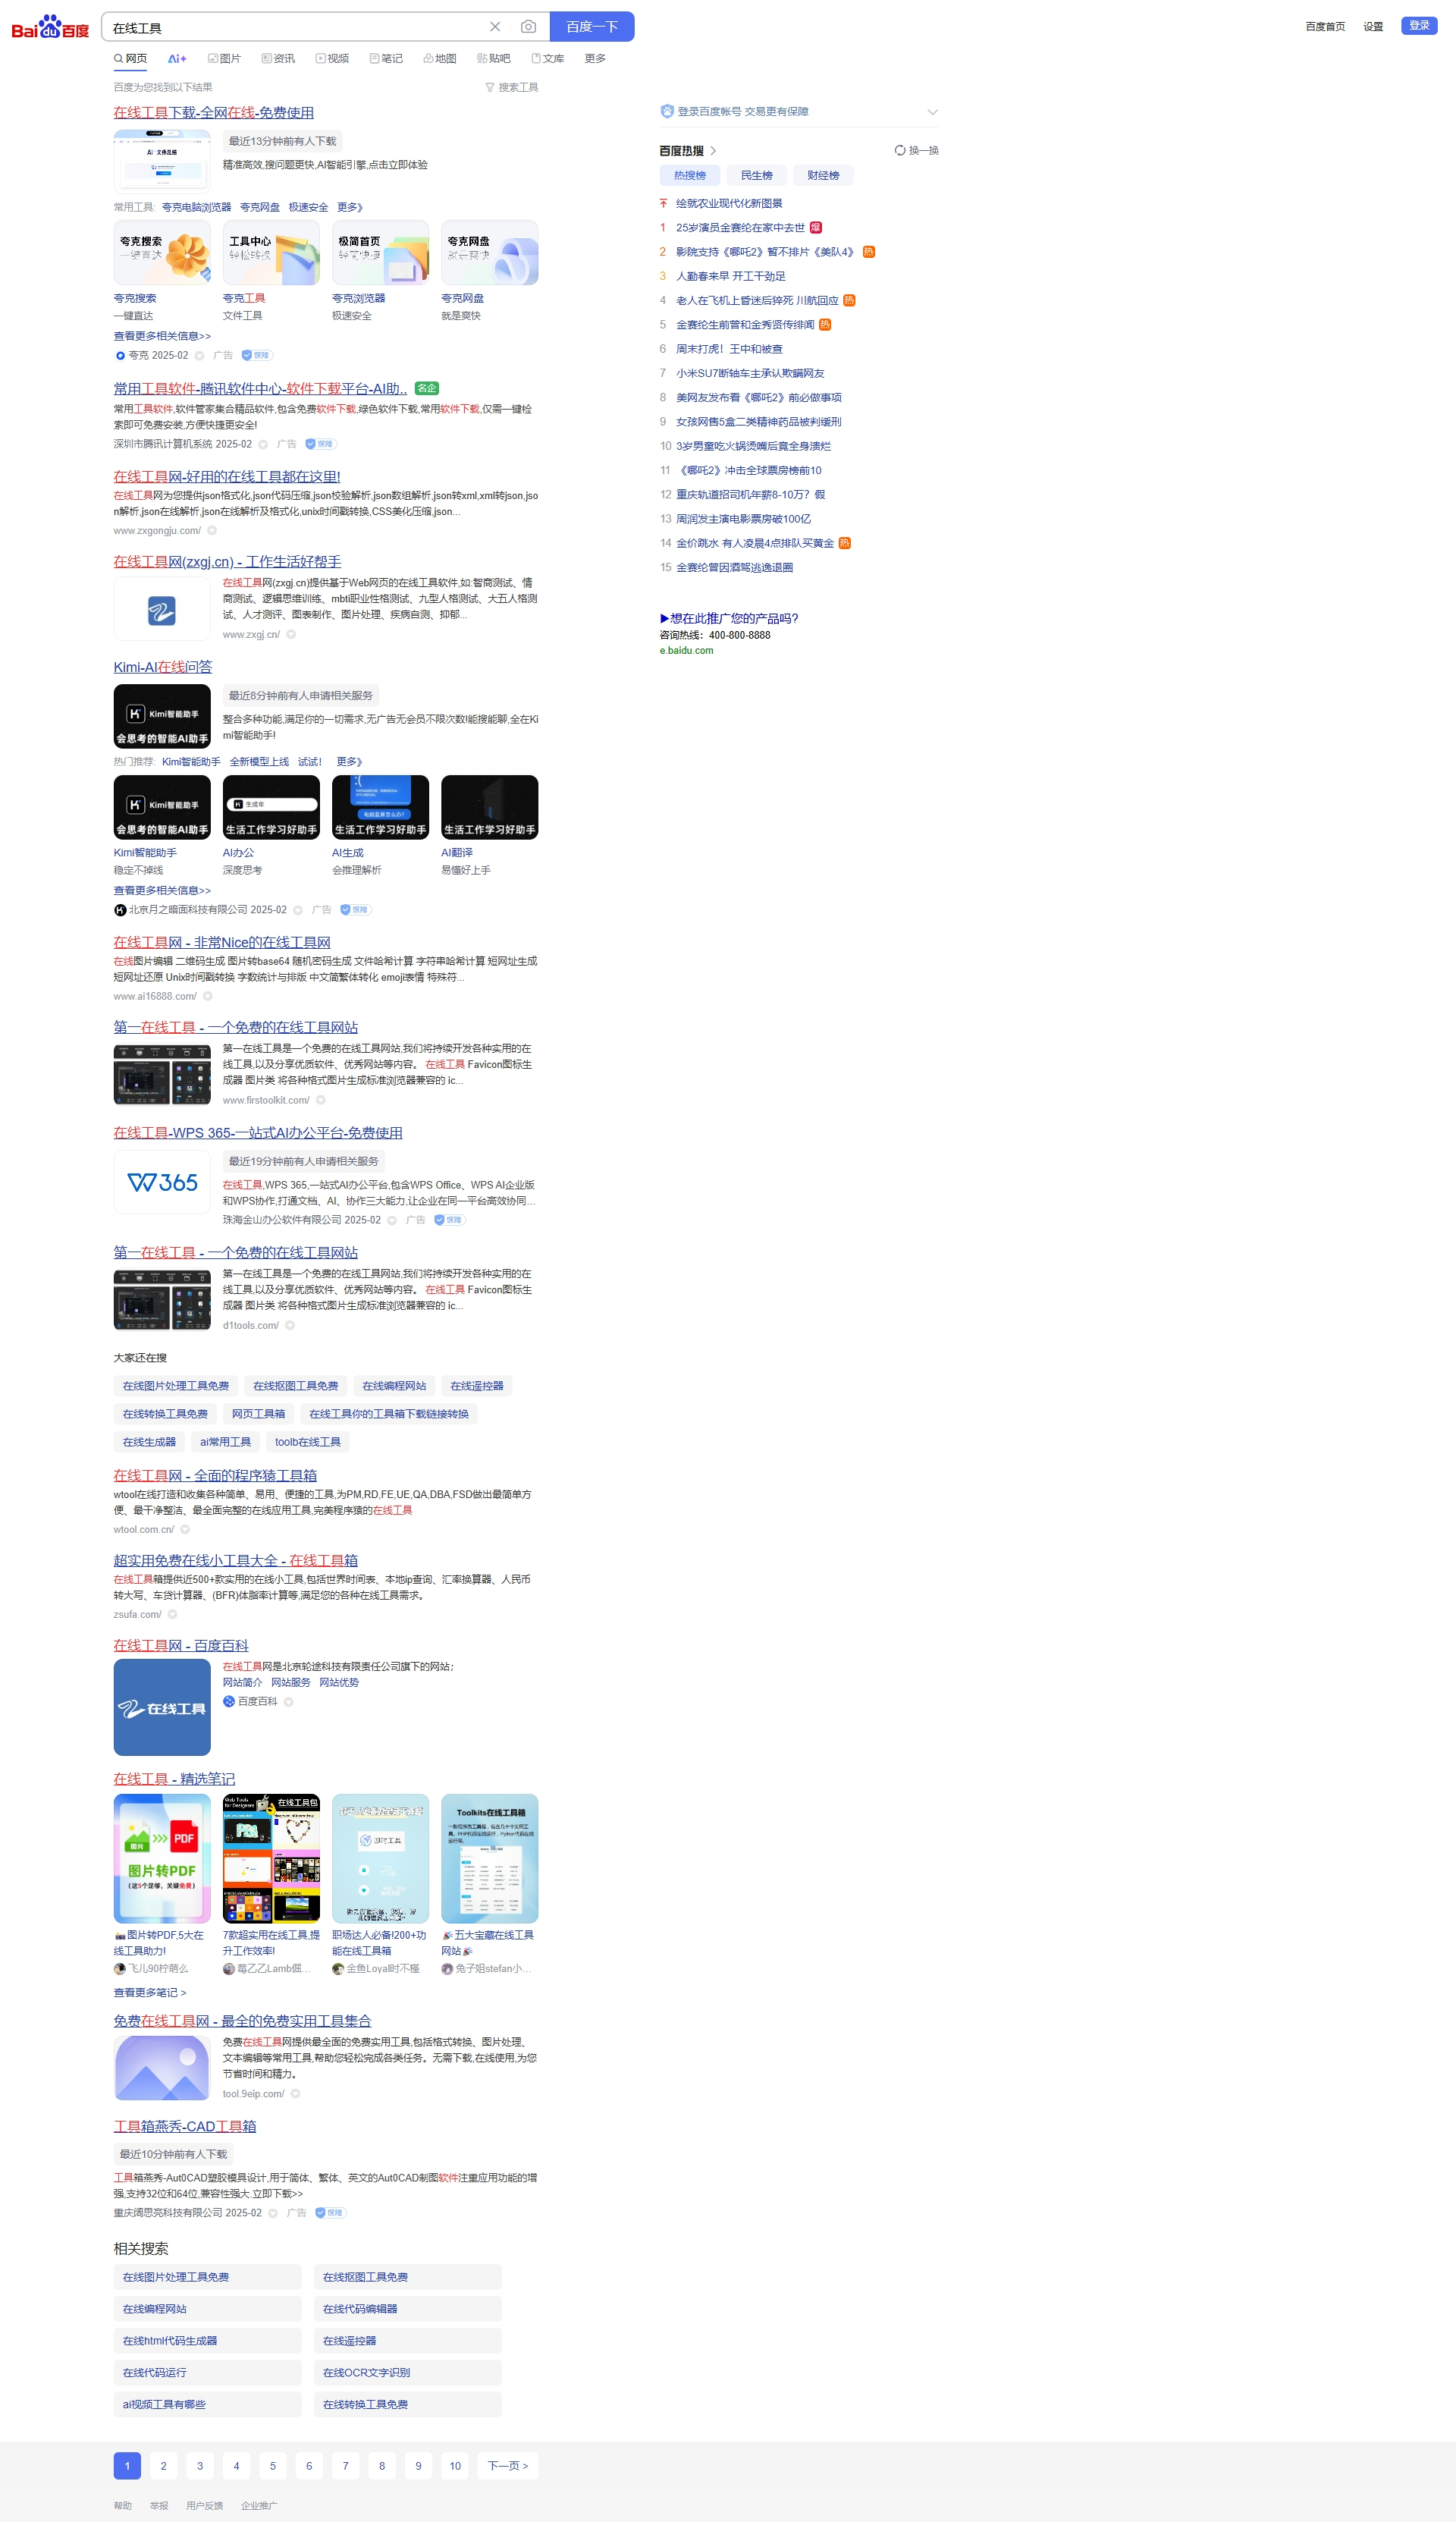Open 在线工具-WPS 365 result title
This screenshot has height=2522, width=1456.
258,1134
